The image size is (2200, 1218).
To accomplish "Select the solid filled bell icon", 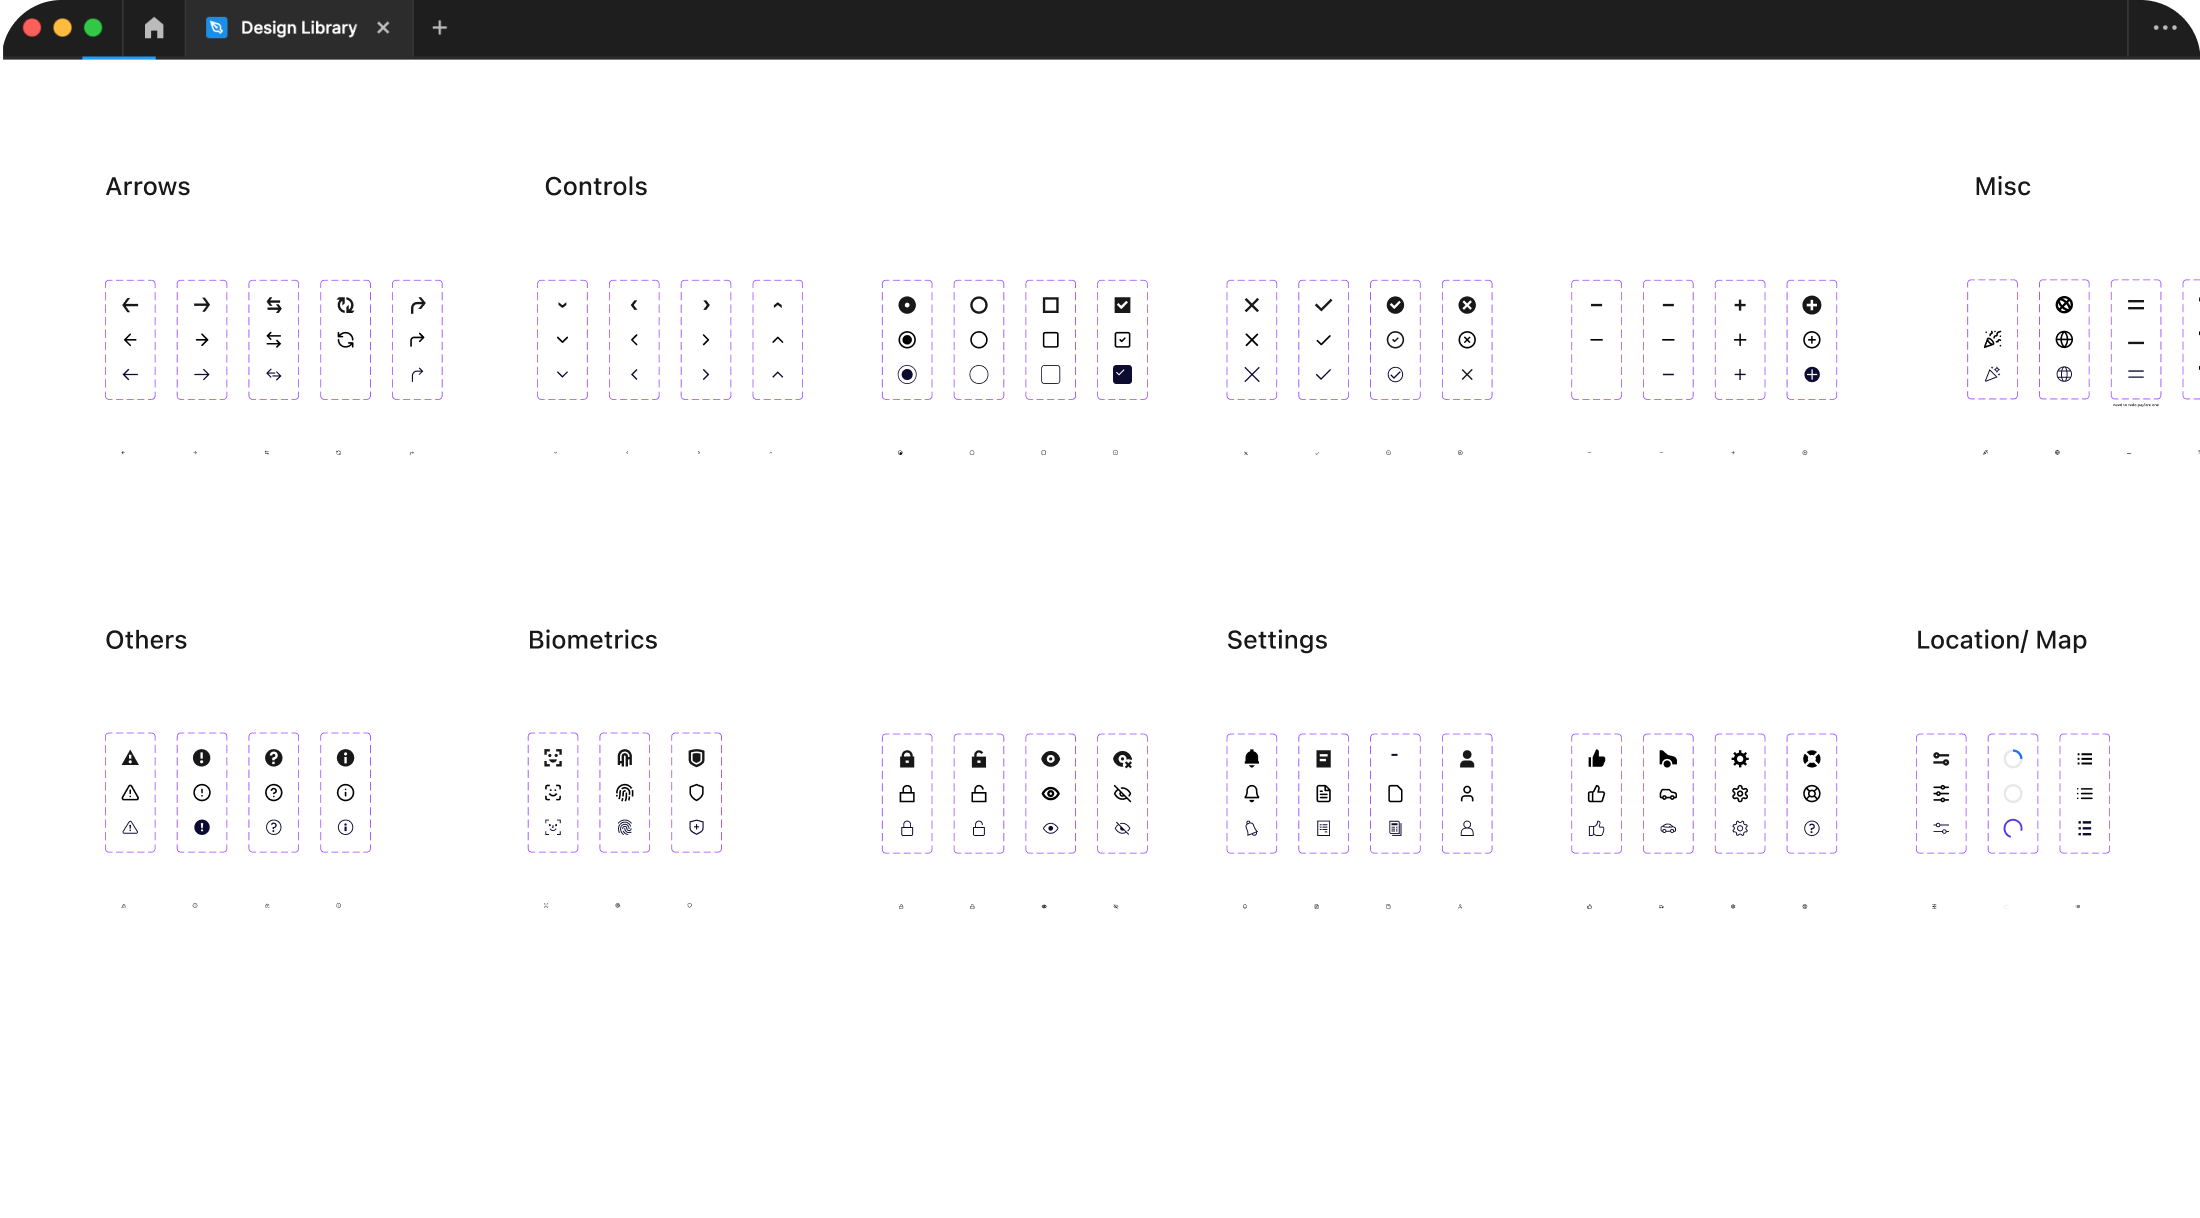I will (x=1251, y=759).
